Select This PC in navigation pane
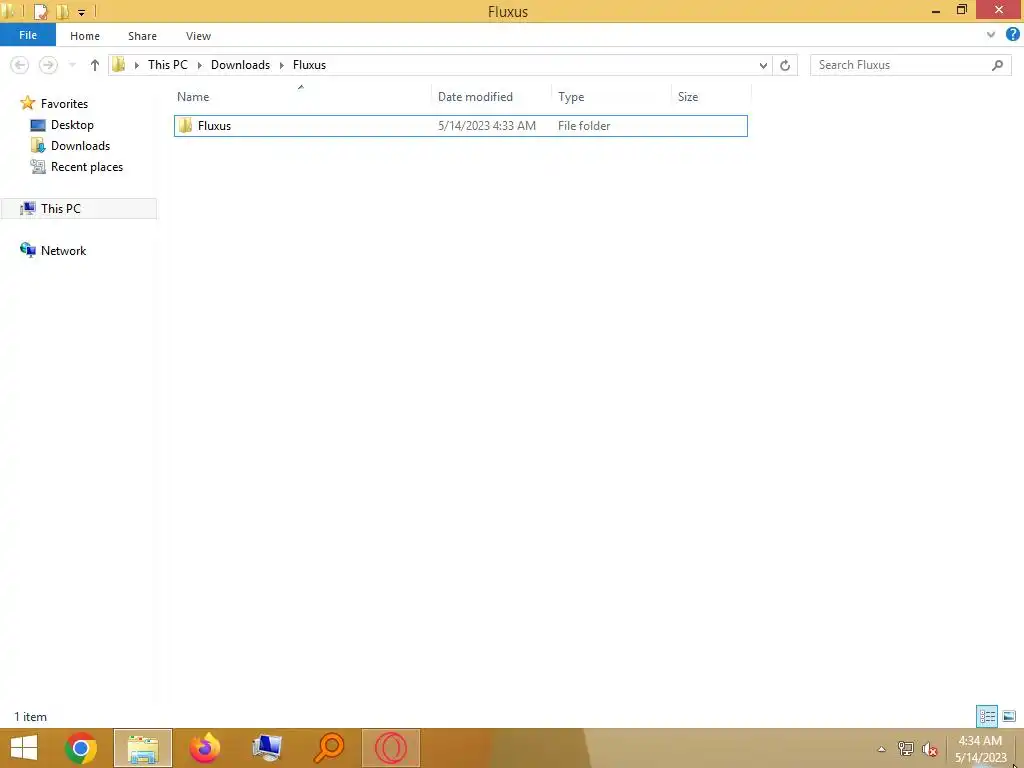The image size is (1024, 768). point(78,208)
